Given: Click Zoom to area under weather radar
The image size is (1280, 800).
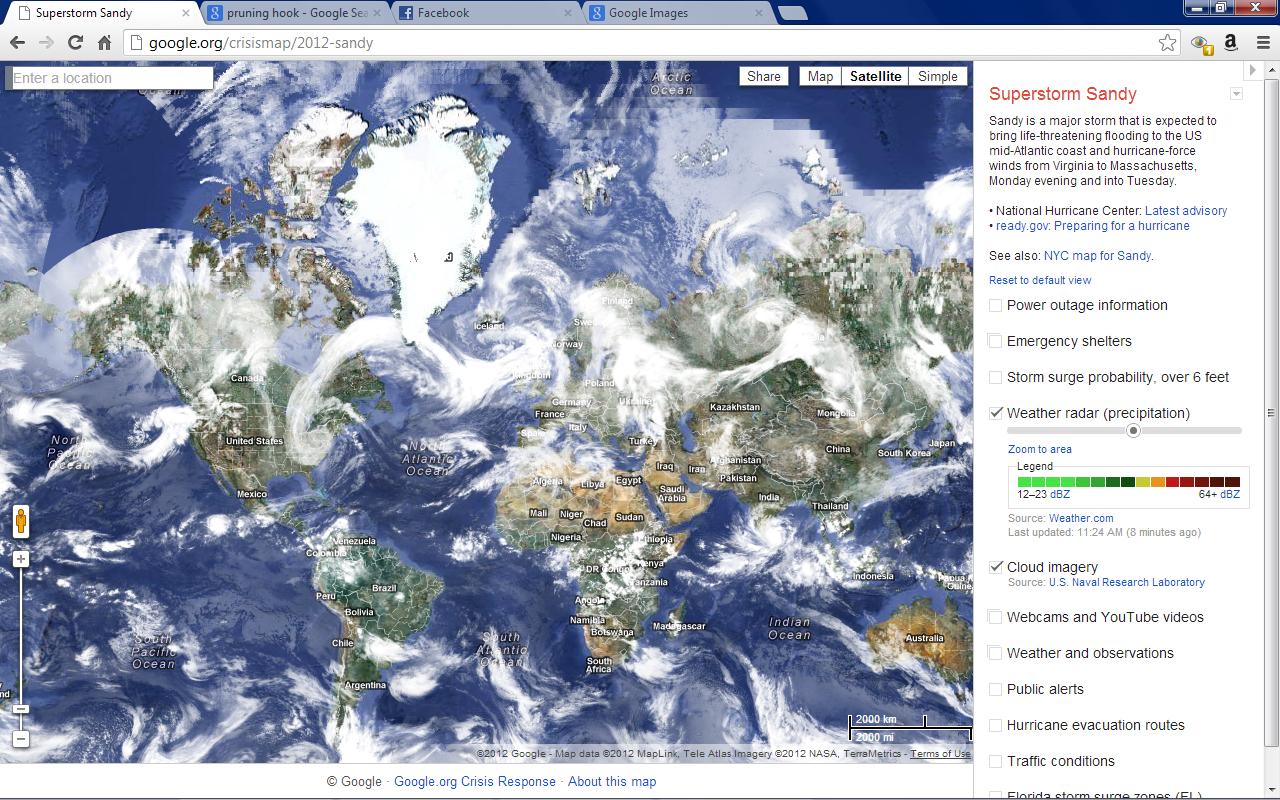Looking at the screenshot, I should point(1040,449).
